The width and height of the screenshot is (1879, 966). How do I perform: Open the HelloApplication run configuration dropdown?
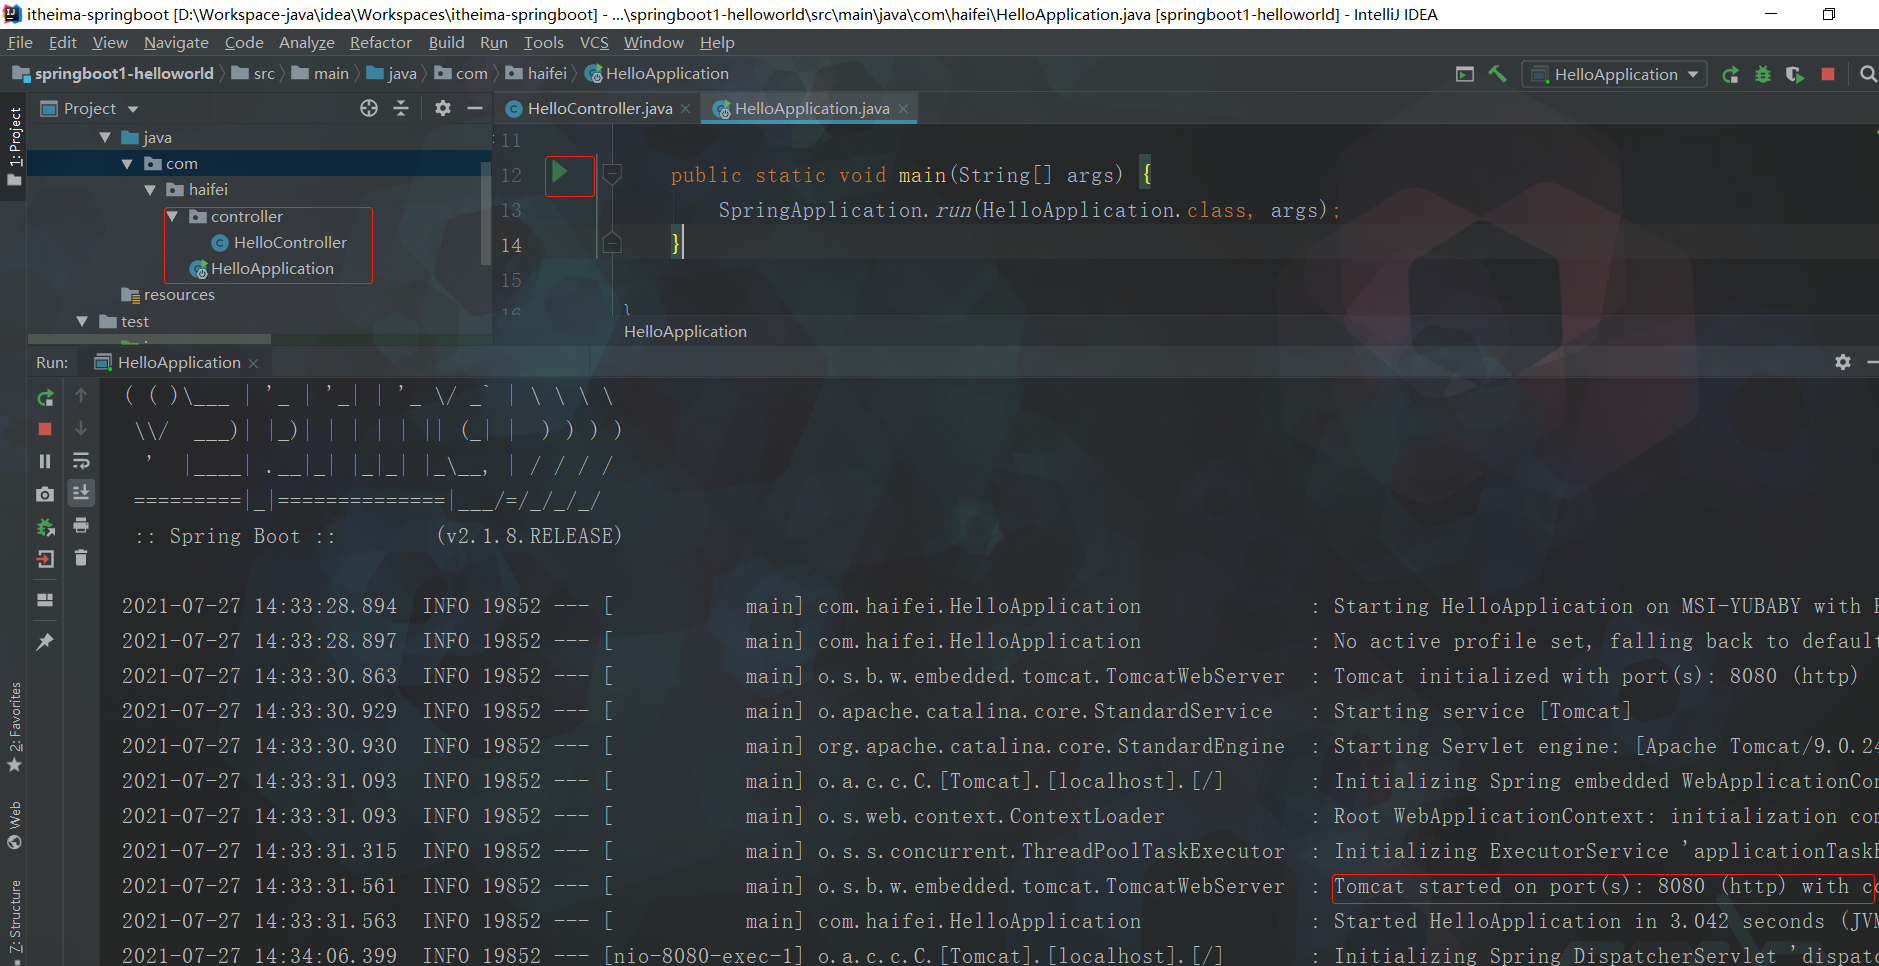(1614, 74)
